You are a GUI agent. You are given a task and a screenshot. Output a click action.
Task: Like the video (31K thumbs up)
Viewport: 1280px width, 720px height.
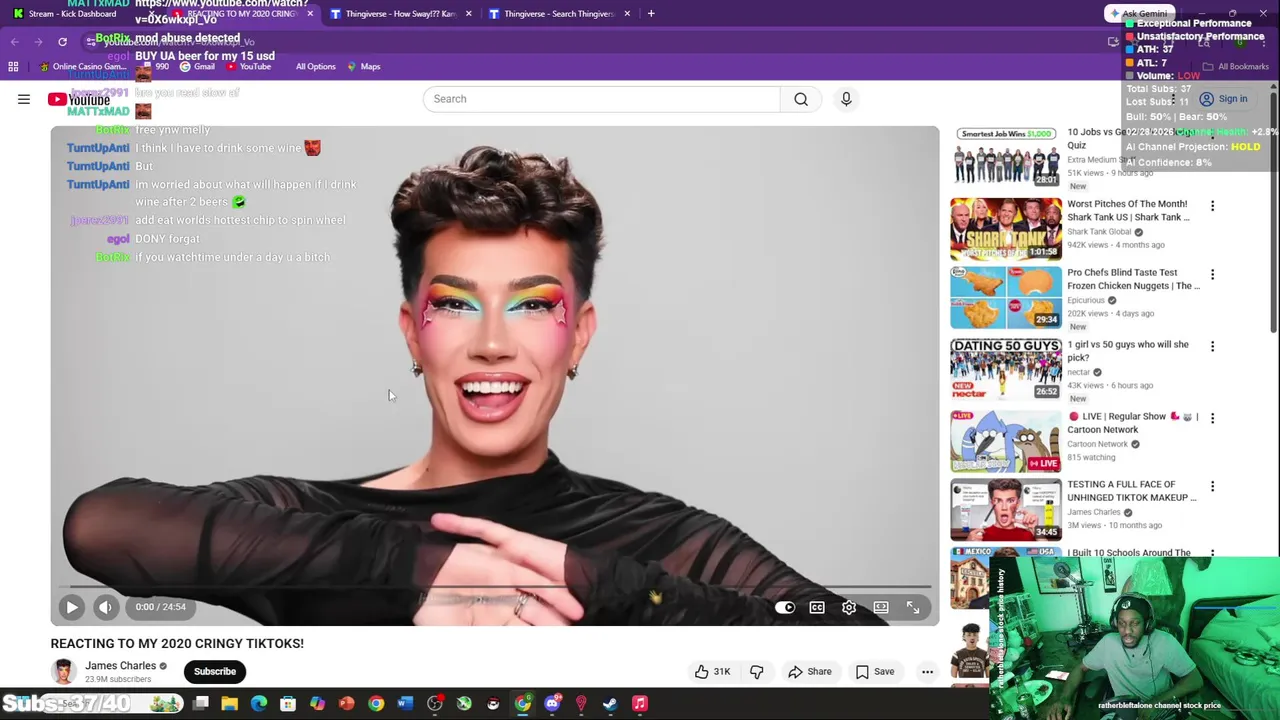click(x=712, y=672)
